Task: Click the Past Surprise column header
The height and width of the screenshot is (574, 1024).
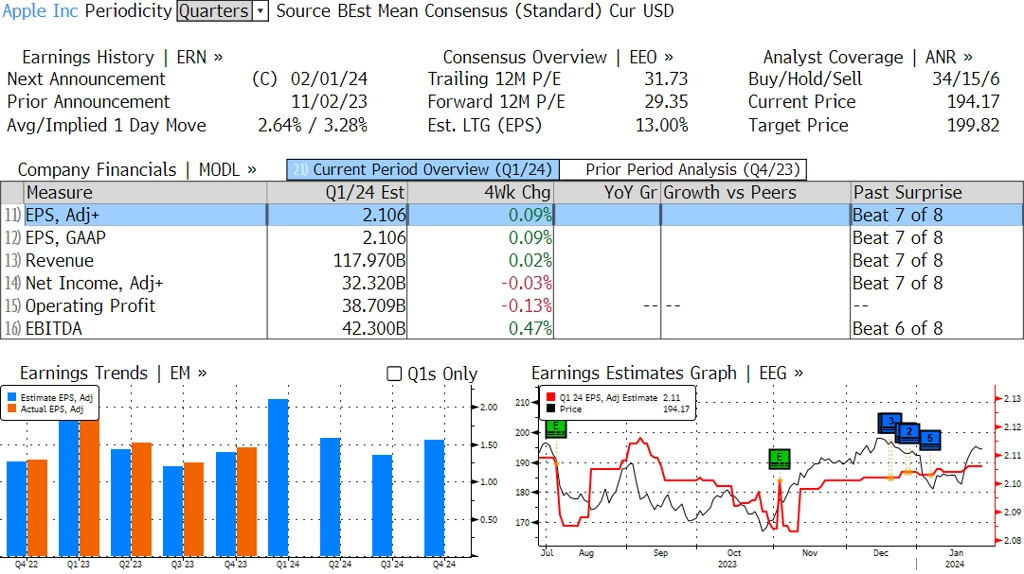Action: 937,193
